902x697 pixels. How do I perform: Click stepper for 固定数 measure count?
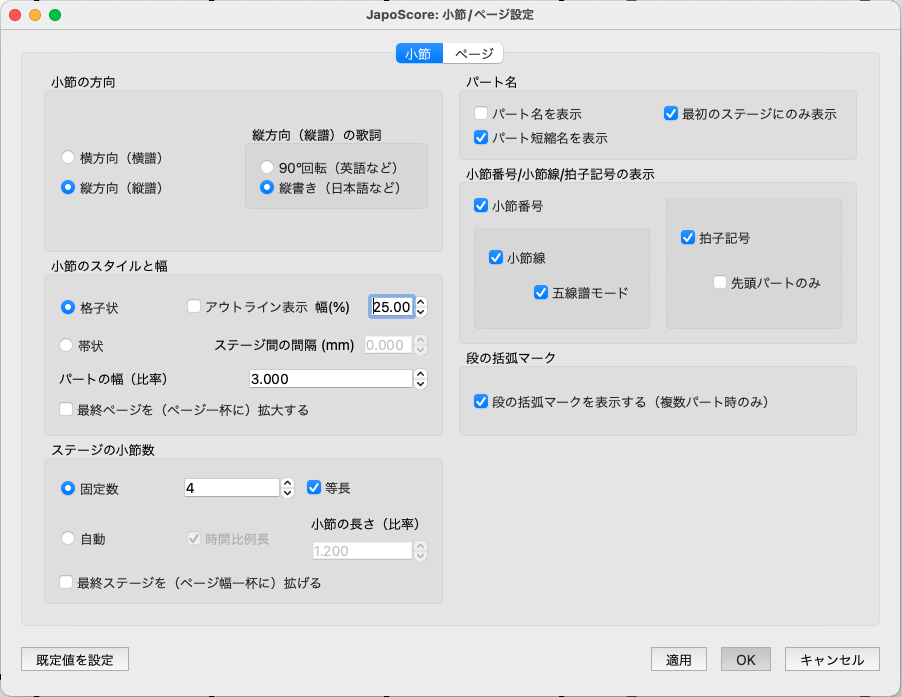click(x=288, y=488)
